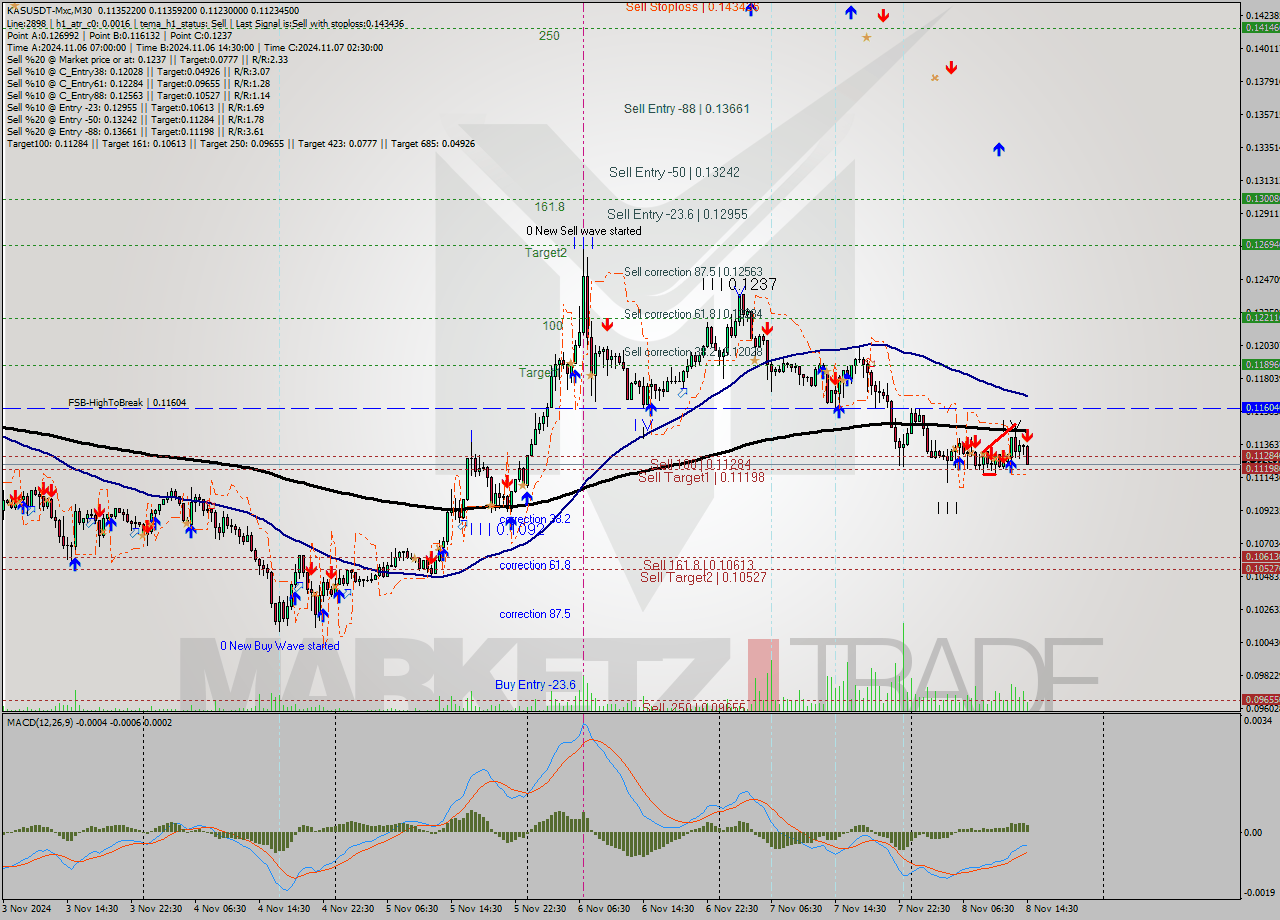
Task: Click the '8 Nov 14:30' time axis label
Action: (1051, 909)
